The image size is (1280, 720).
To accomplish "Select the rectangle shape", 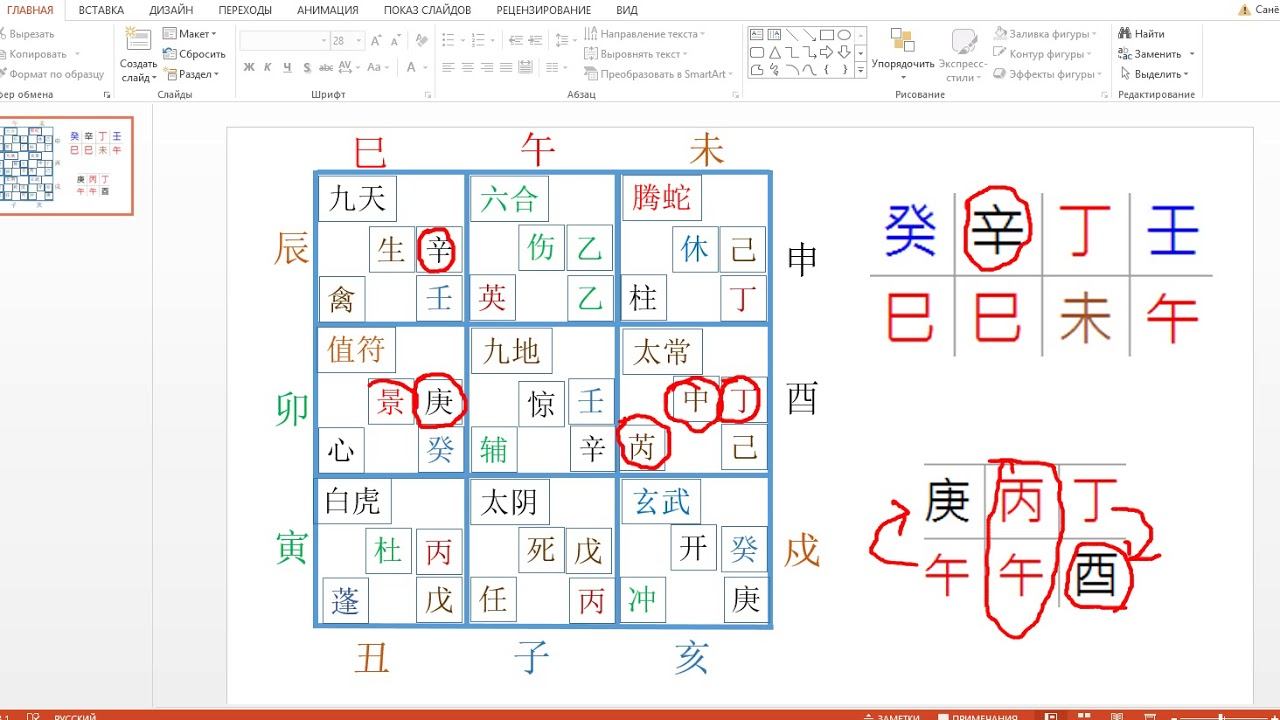I will tap(825, 35).
